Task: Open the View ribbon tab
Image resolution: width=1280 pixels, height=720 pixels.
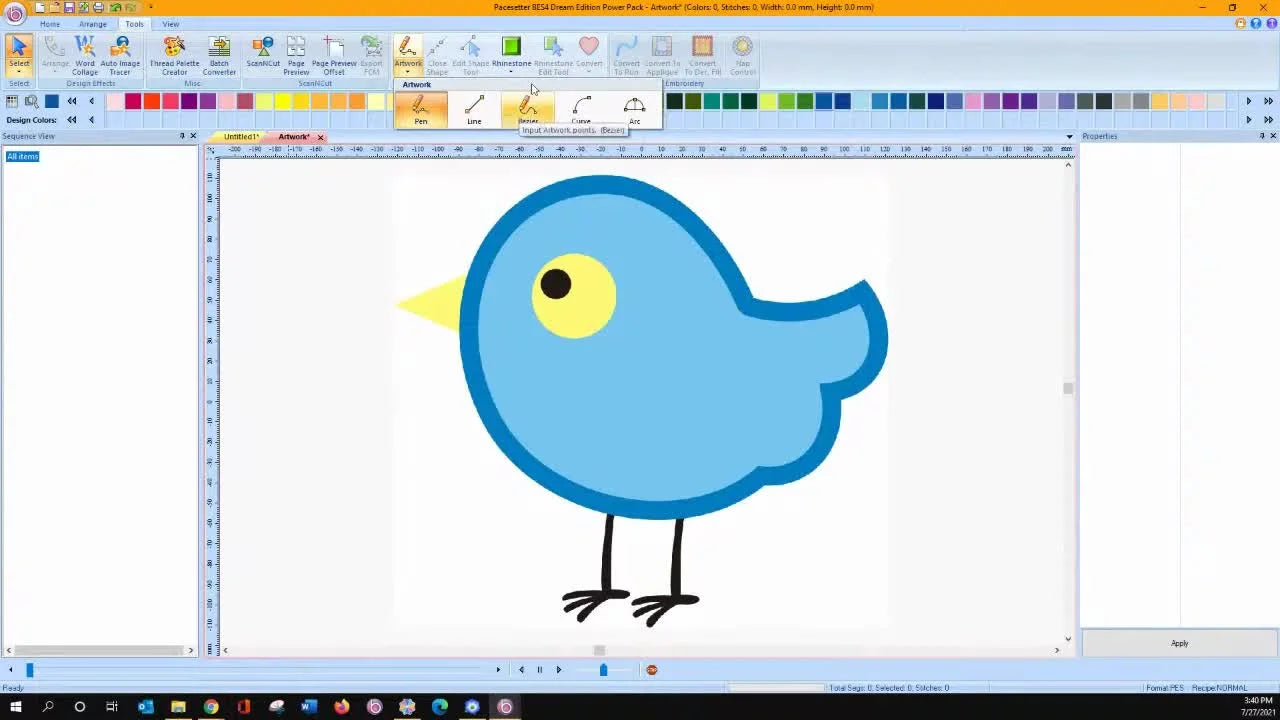Action: pyautogui.click(x=171, y=24)
